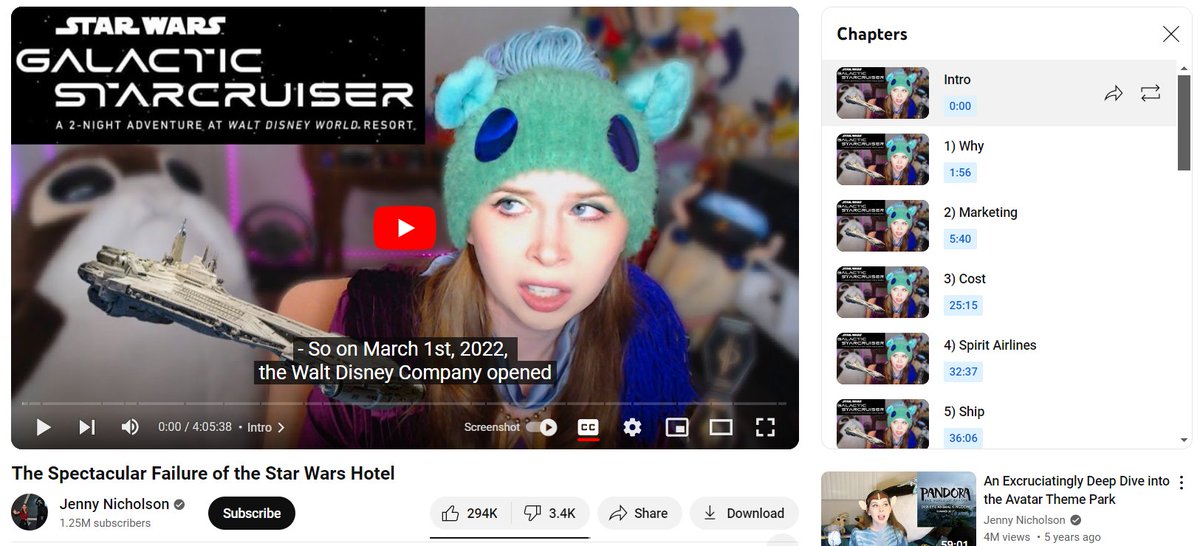The height and width of the screenshot is (546, 1200).
Task: Open the Spirit Airlines chapter thumbnail
Action: 883,358
